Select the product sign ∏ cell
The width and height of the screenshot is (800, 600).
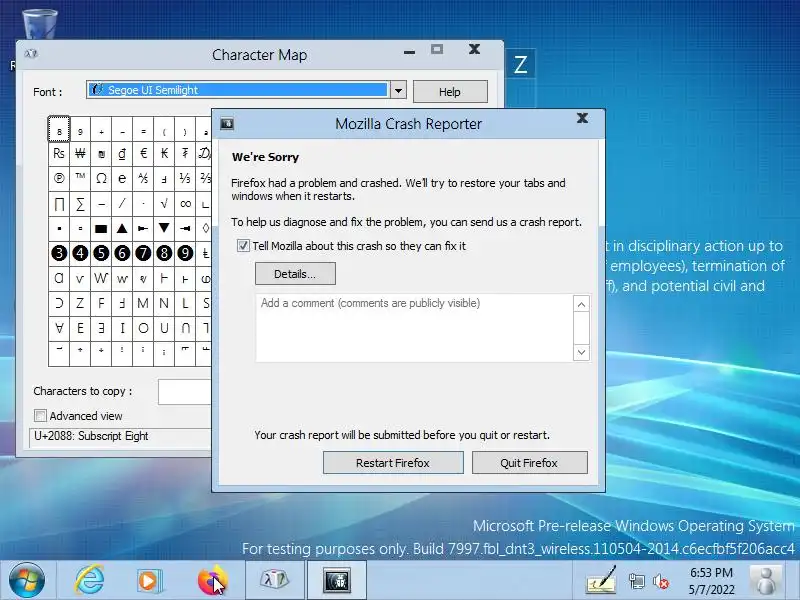coord(59,204)
